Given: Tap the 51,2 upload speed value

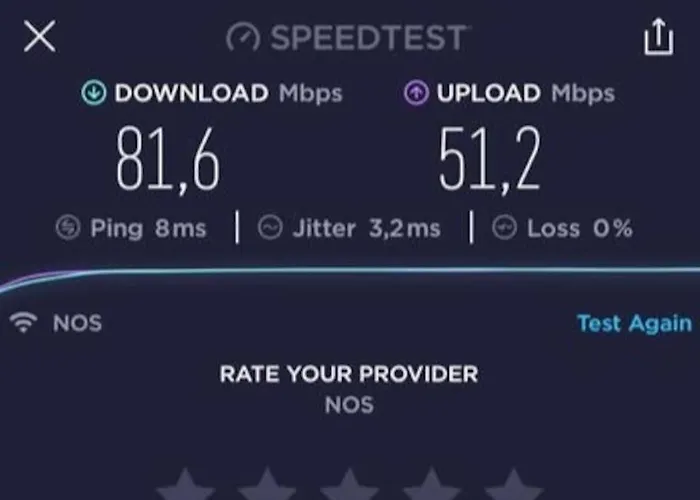Looking at the screenshot, I should [490, 160].
